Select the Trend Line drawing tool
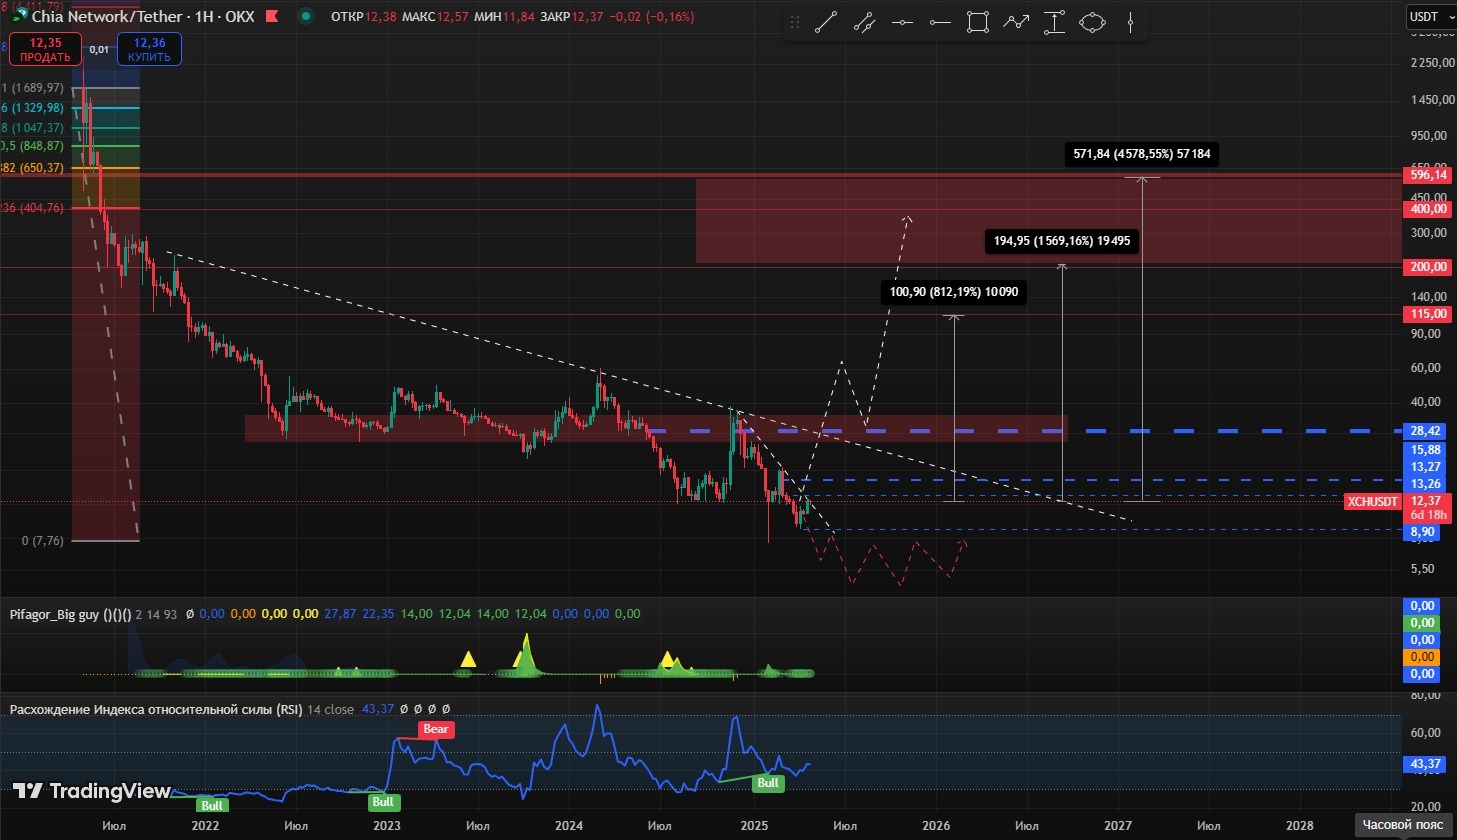This screenshot has width=1457, height=840. pos(825,22)
